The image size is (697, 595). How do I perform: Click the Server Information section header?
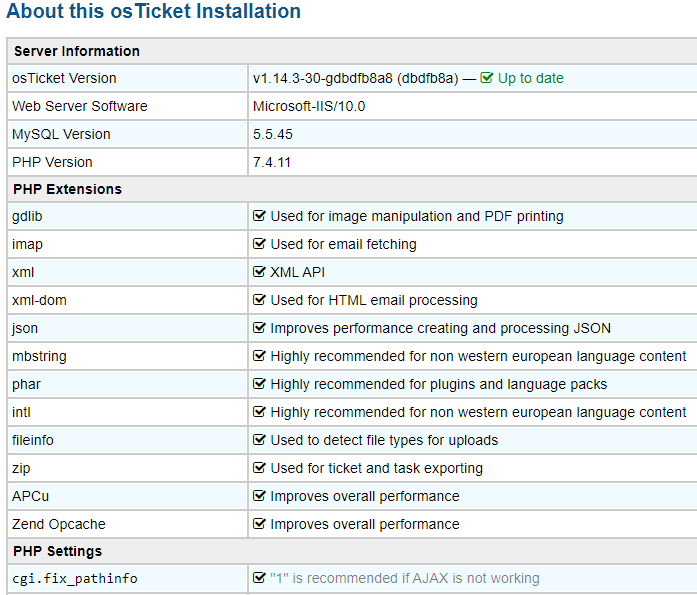point(76,51)
